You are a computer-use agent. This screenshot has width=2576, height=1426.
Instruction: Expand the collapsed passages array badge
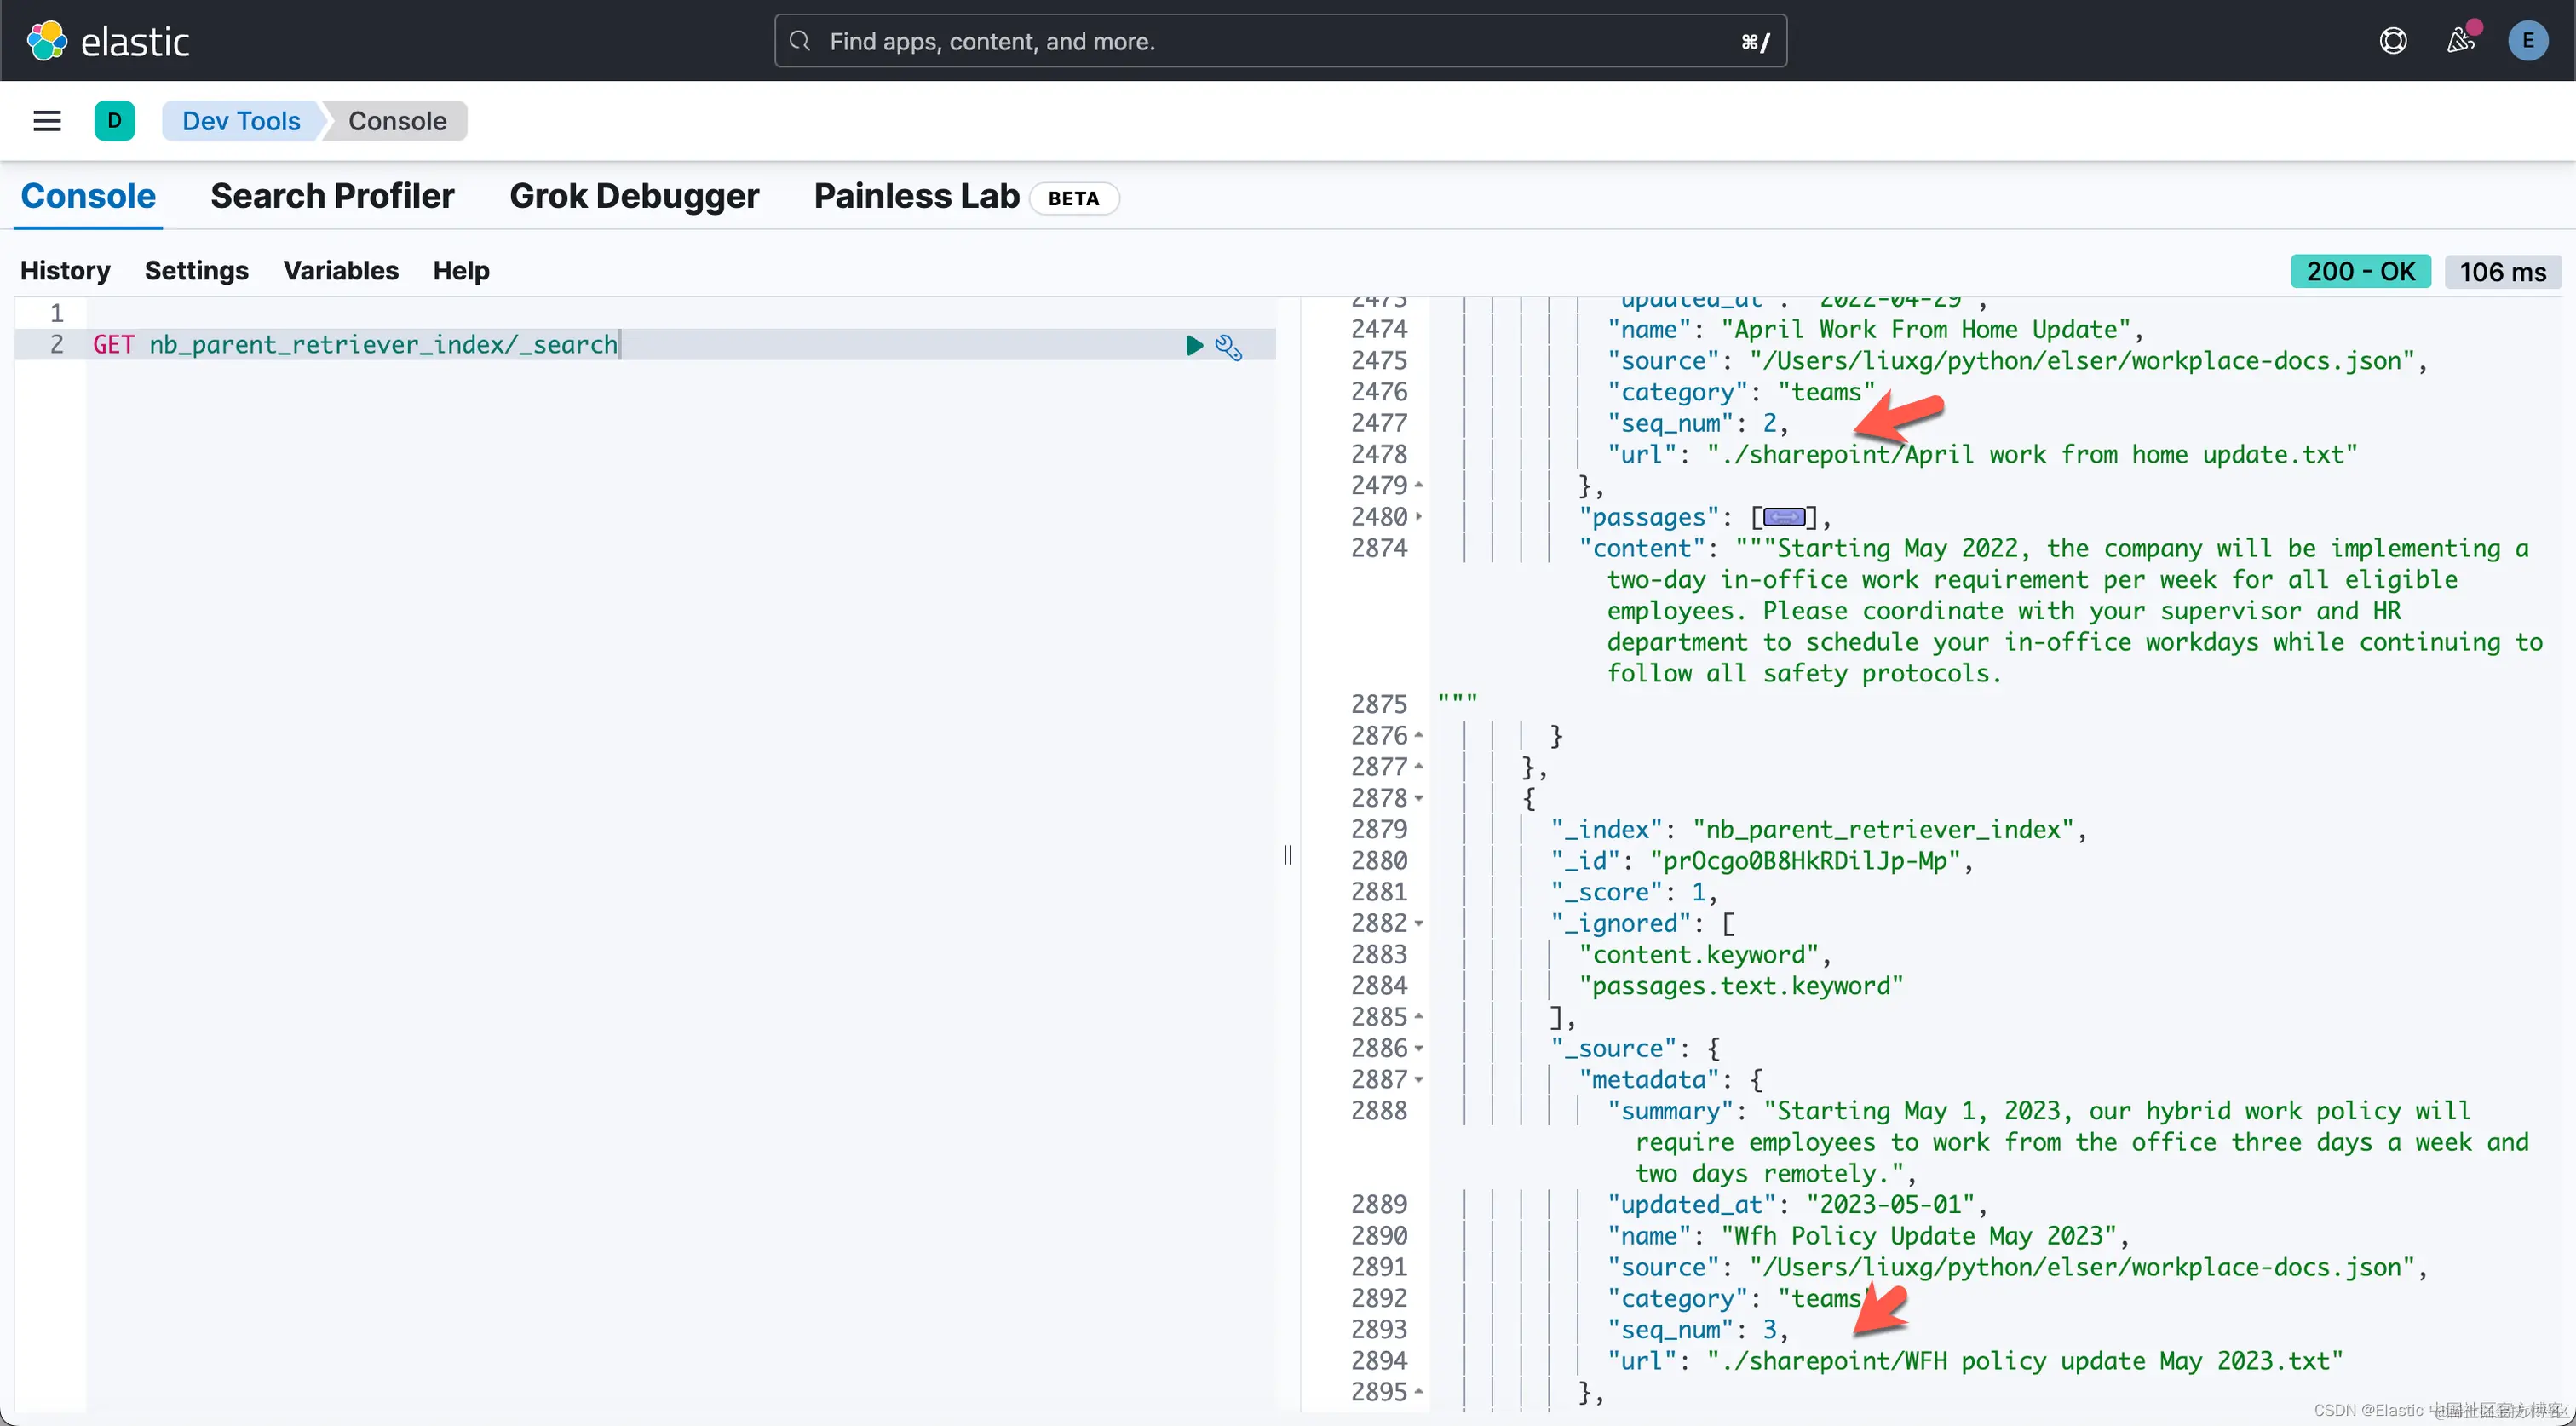[x=1784, y=517]
